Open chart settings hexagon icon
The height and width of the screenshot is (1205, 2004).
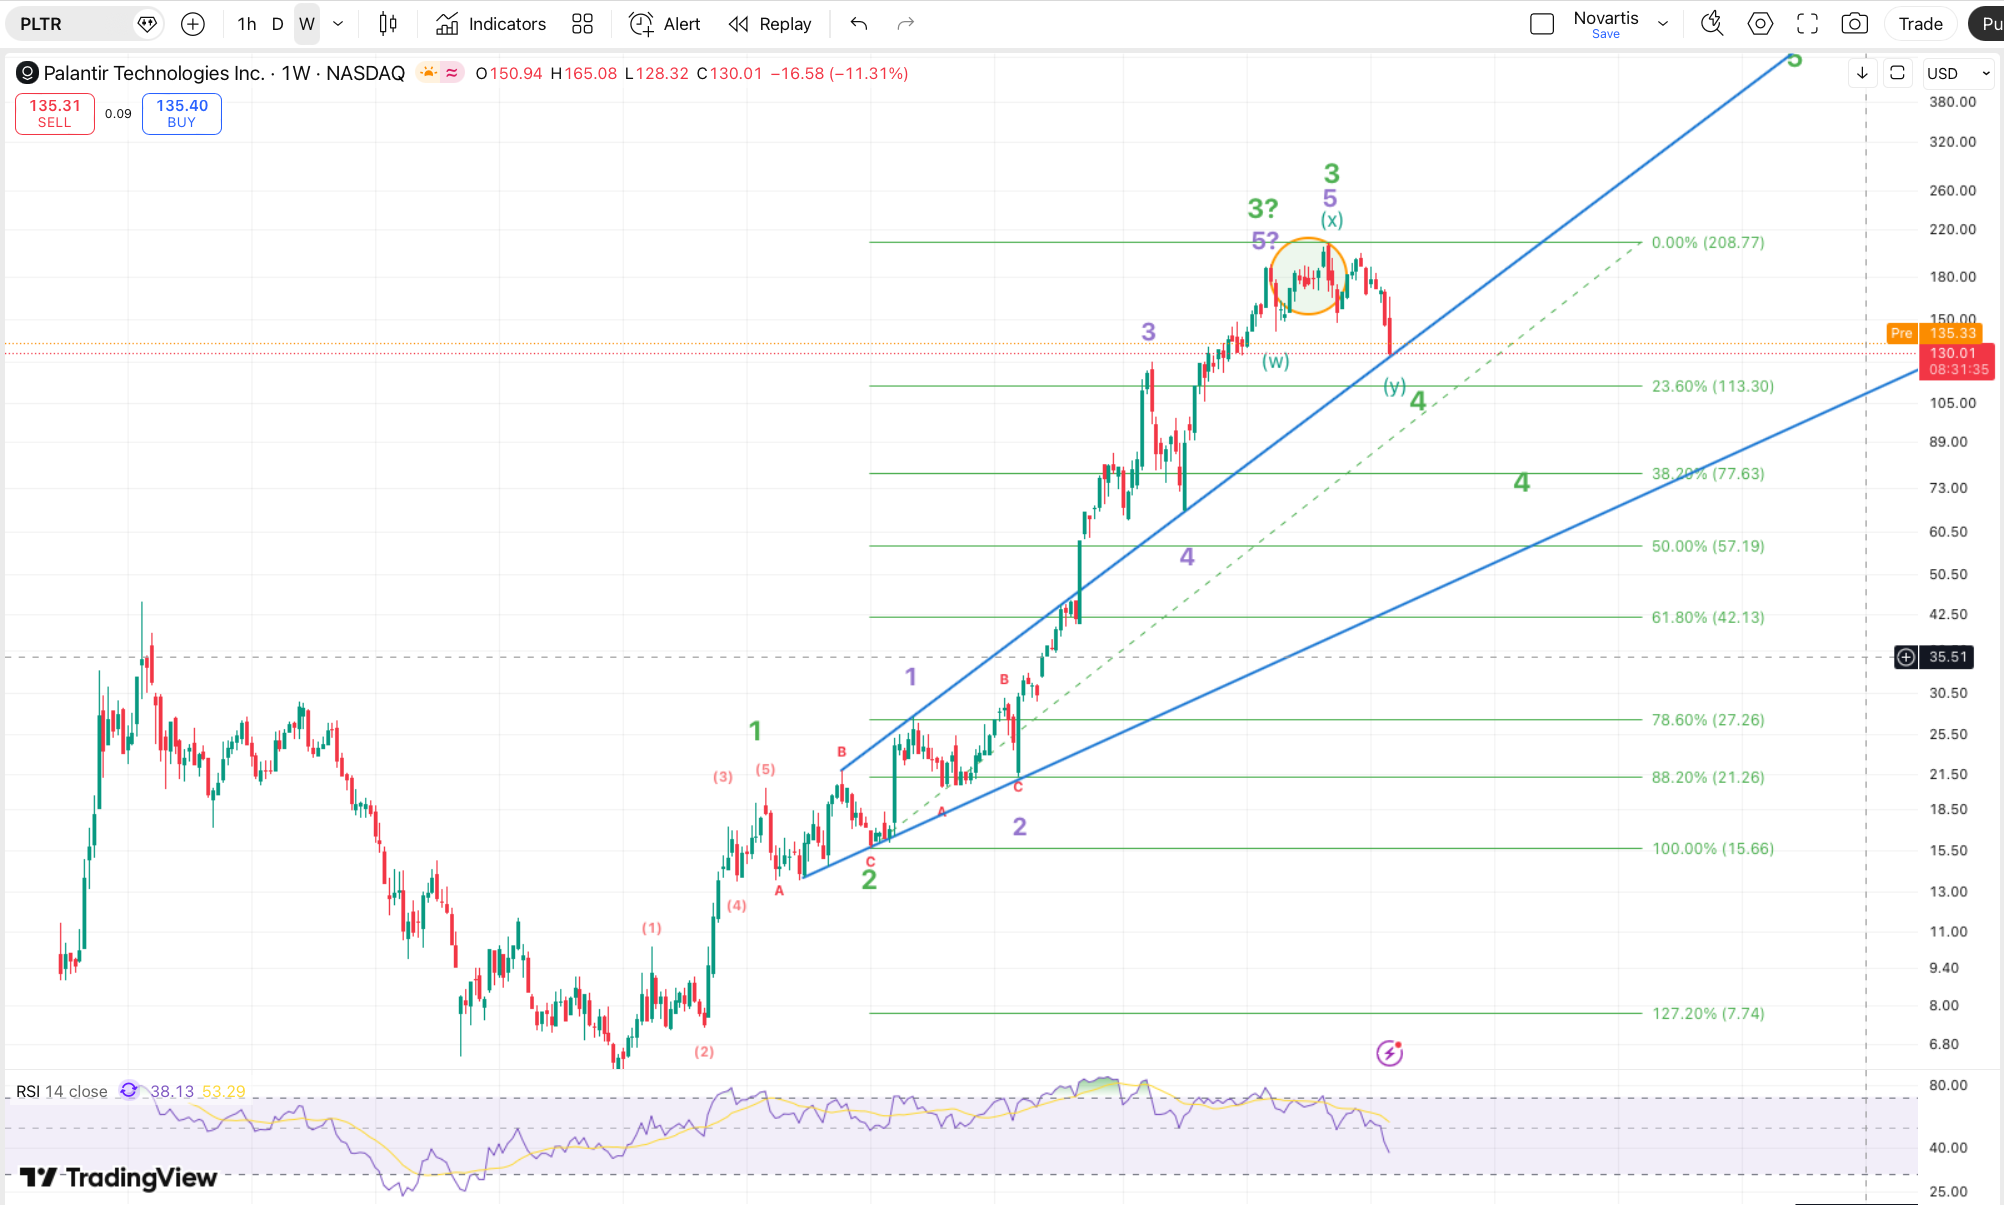1760,24
